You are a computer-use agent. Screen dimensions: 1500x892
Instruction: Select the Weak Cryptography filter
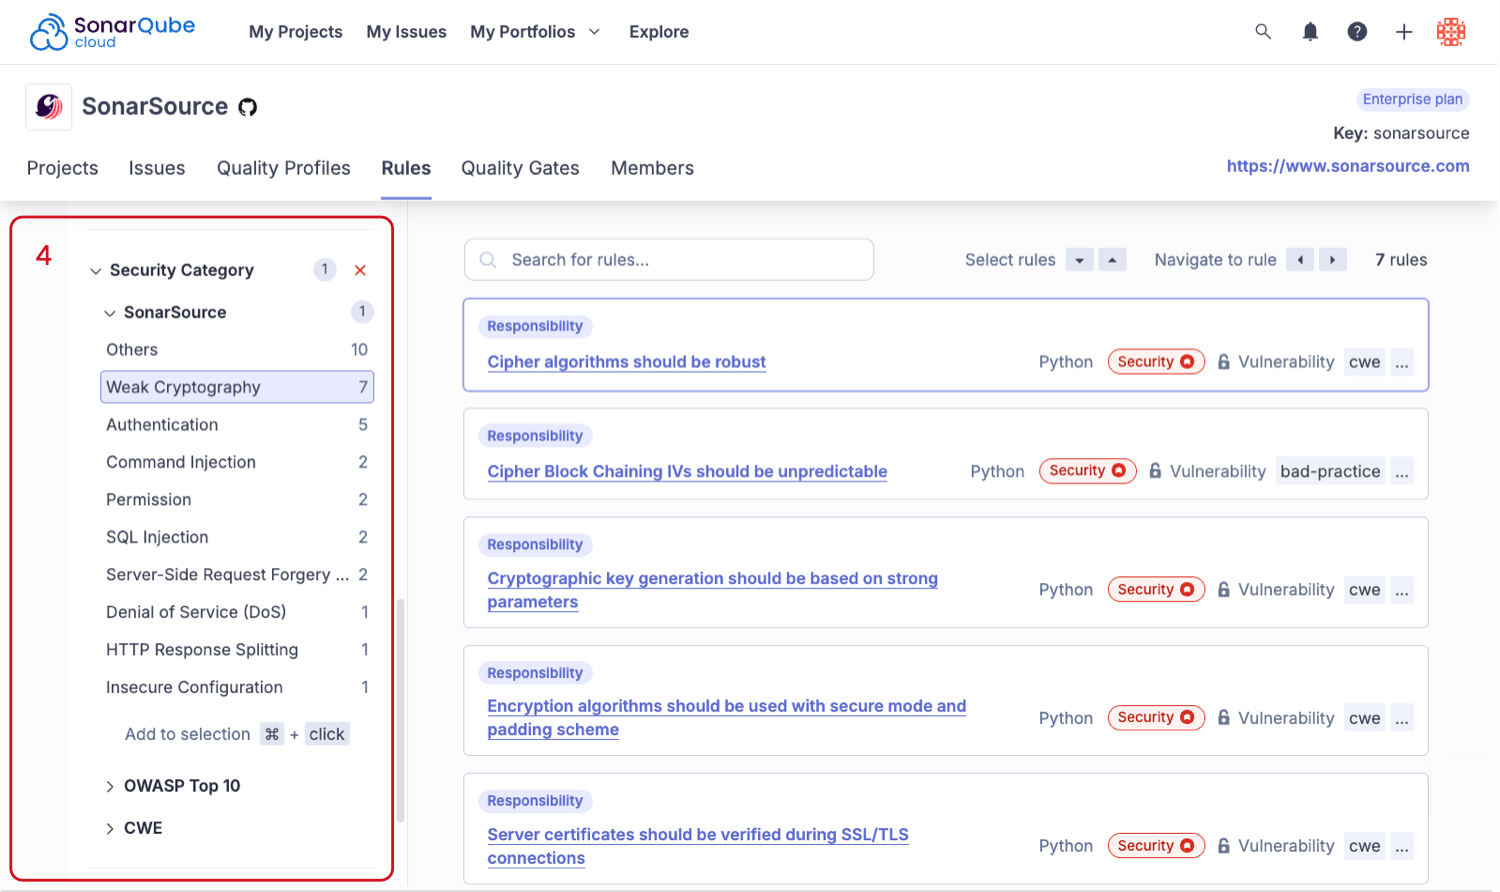[x=237, y=387]
